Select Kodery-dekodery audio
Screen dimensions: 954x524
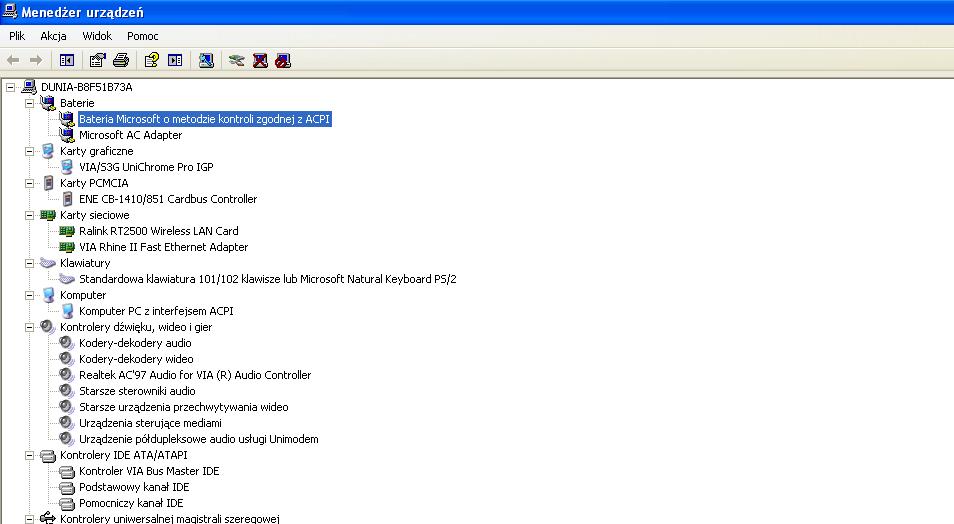pyautogui.click(x=135, y=343)
